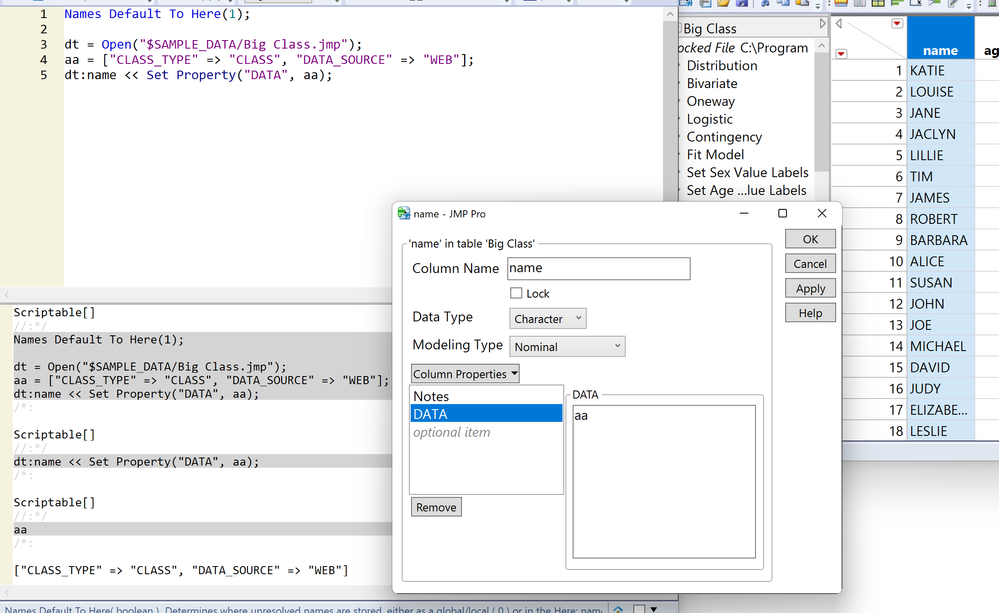Click the Fit Model table script
Screen dimensions: 999x613
715,155
